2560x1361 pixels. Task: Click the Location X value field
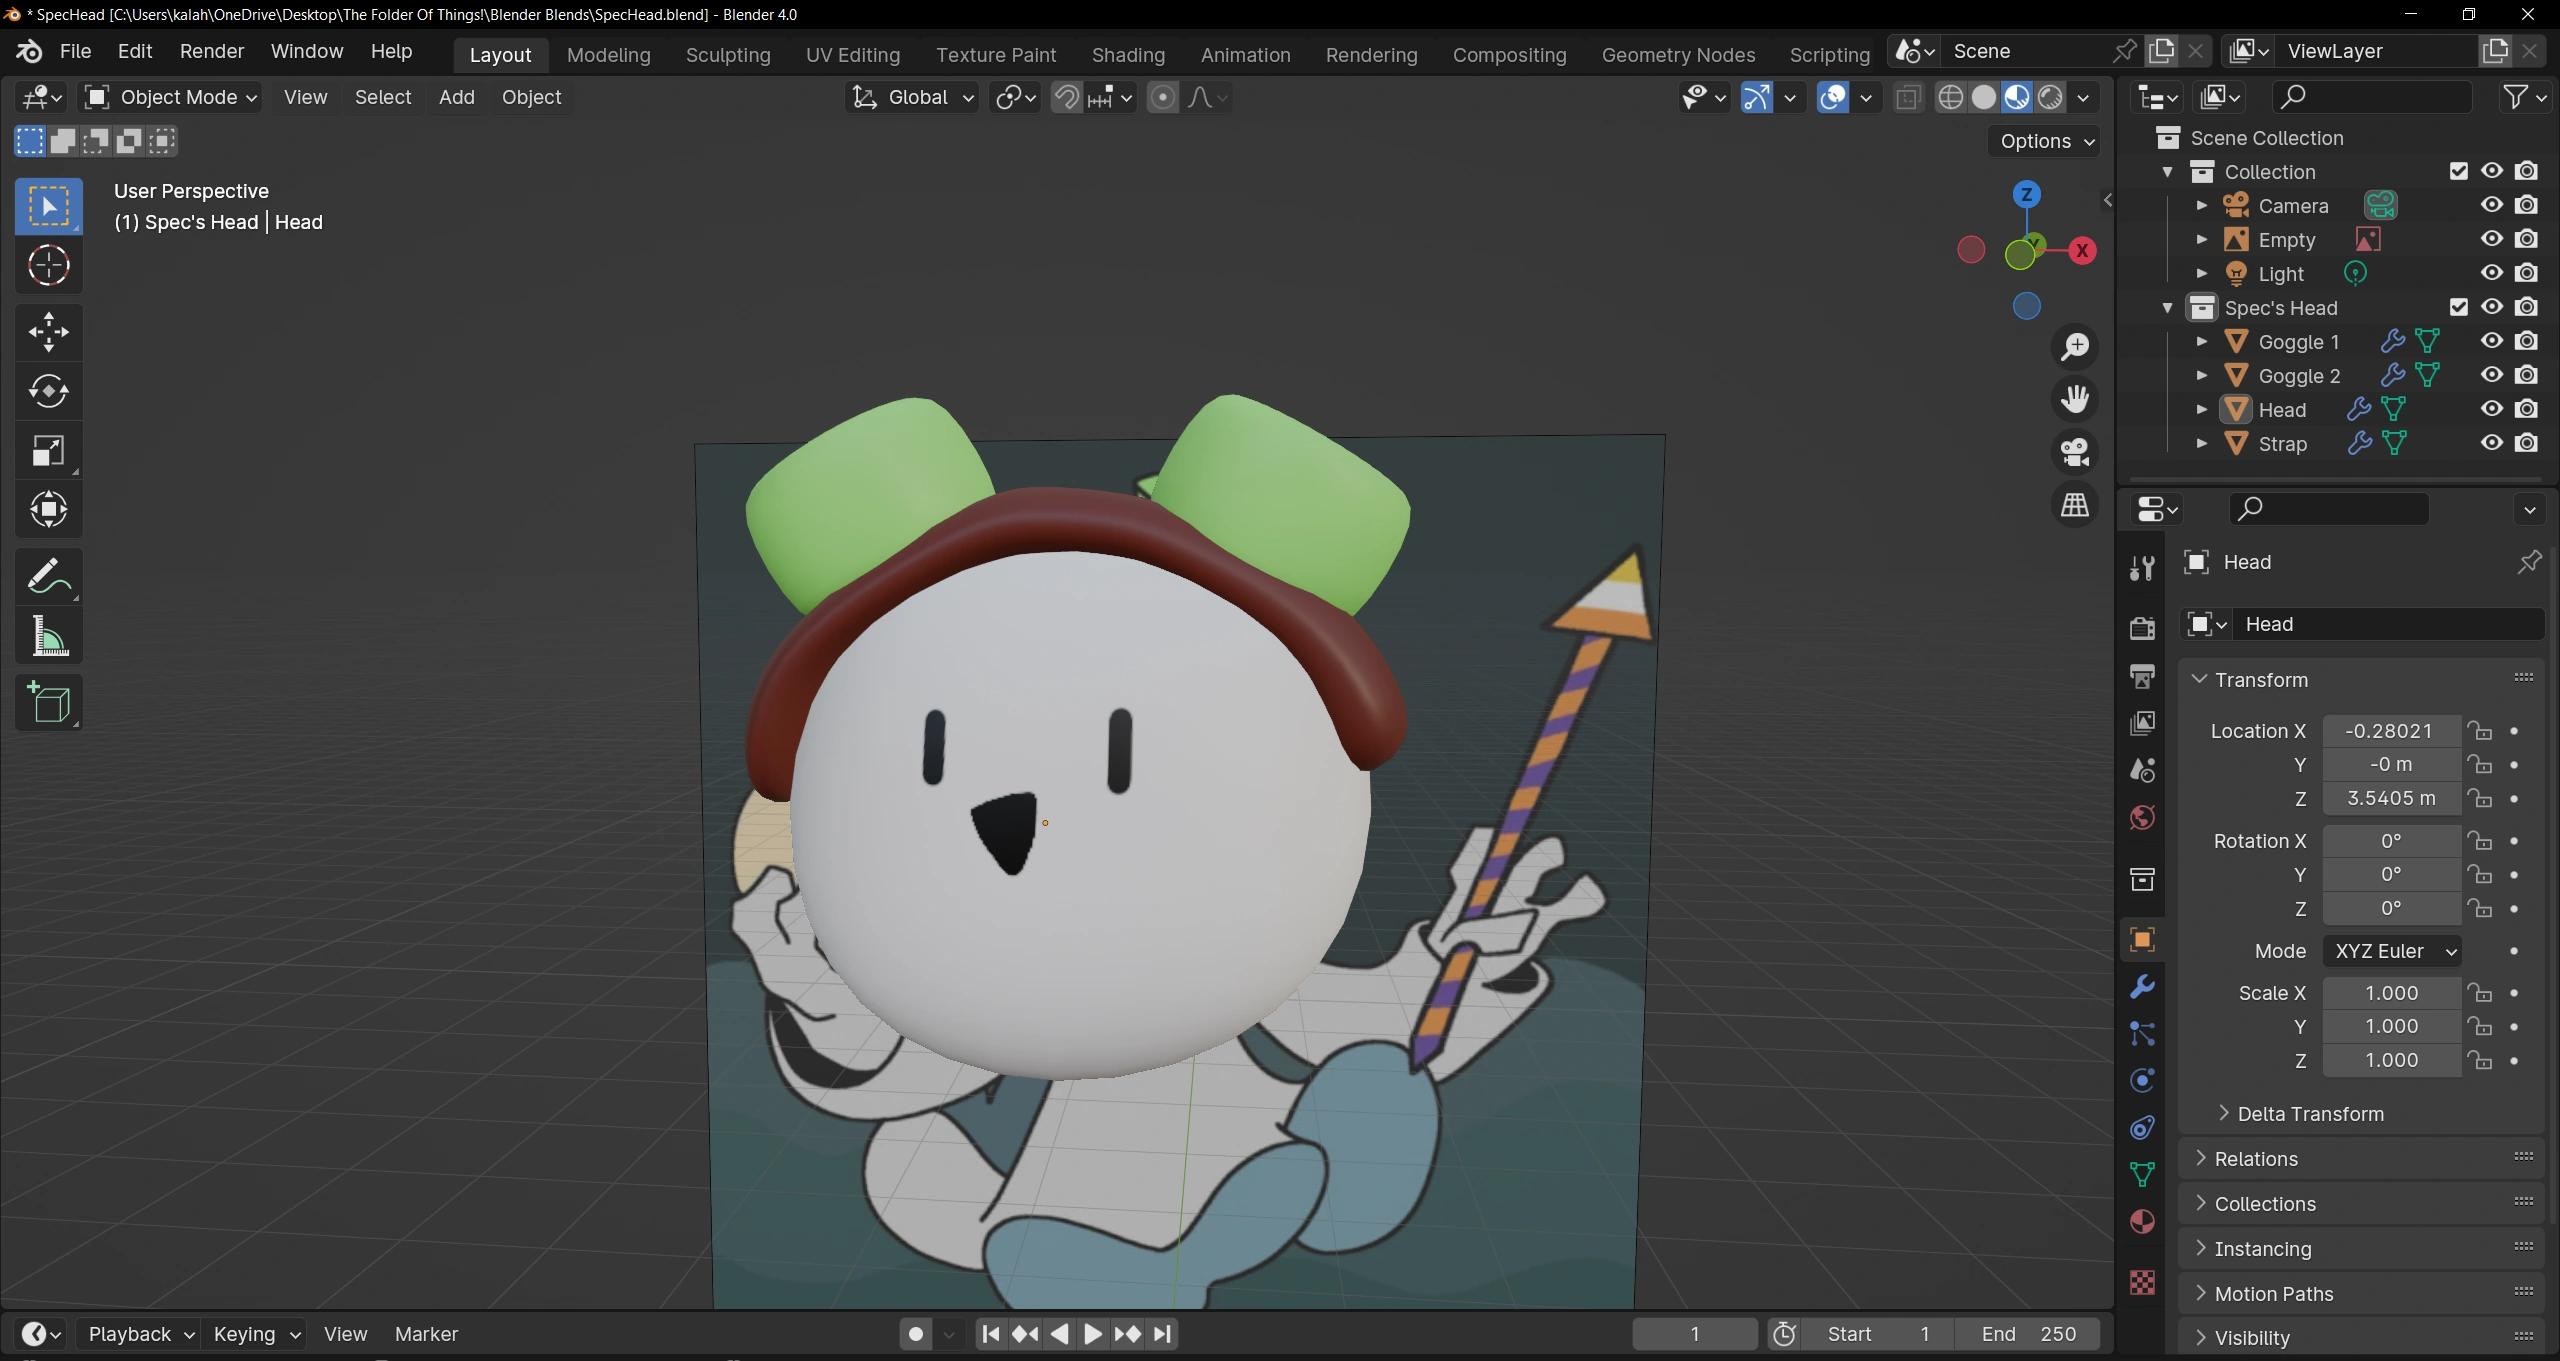coord(2390,731)
